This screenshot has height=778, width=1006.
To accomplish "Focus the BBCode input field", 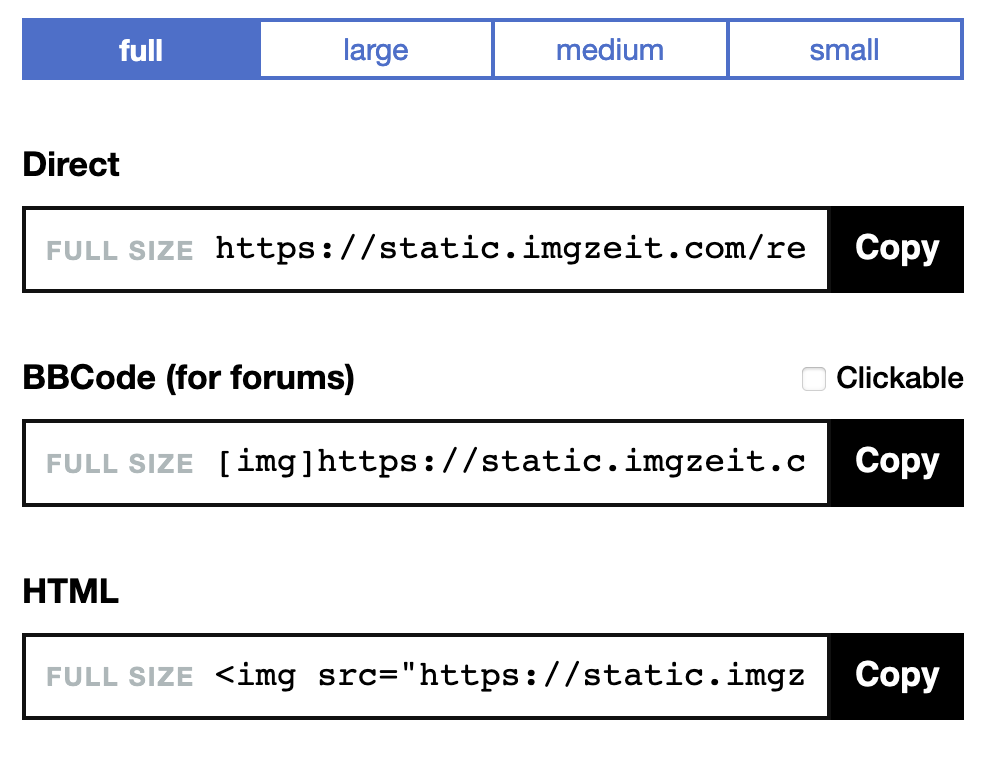I will [x=426, y=462].
